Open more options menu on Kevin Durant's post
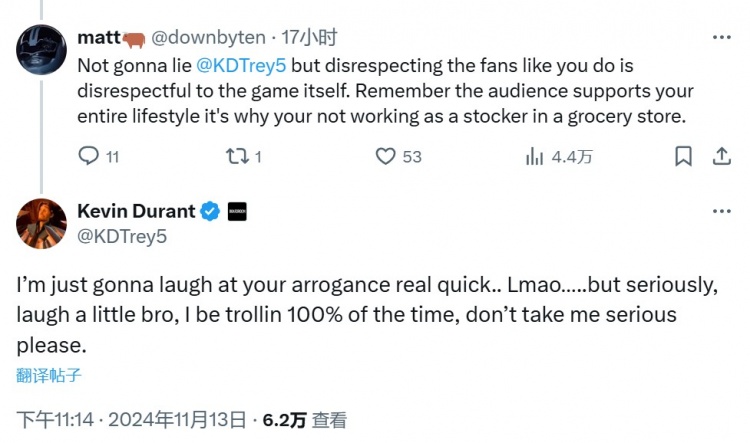Viewport: 750px width, 443px height. tap(720, 211)
